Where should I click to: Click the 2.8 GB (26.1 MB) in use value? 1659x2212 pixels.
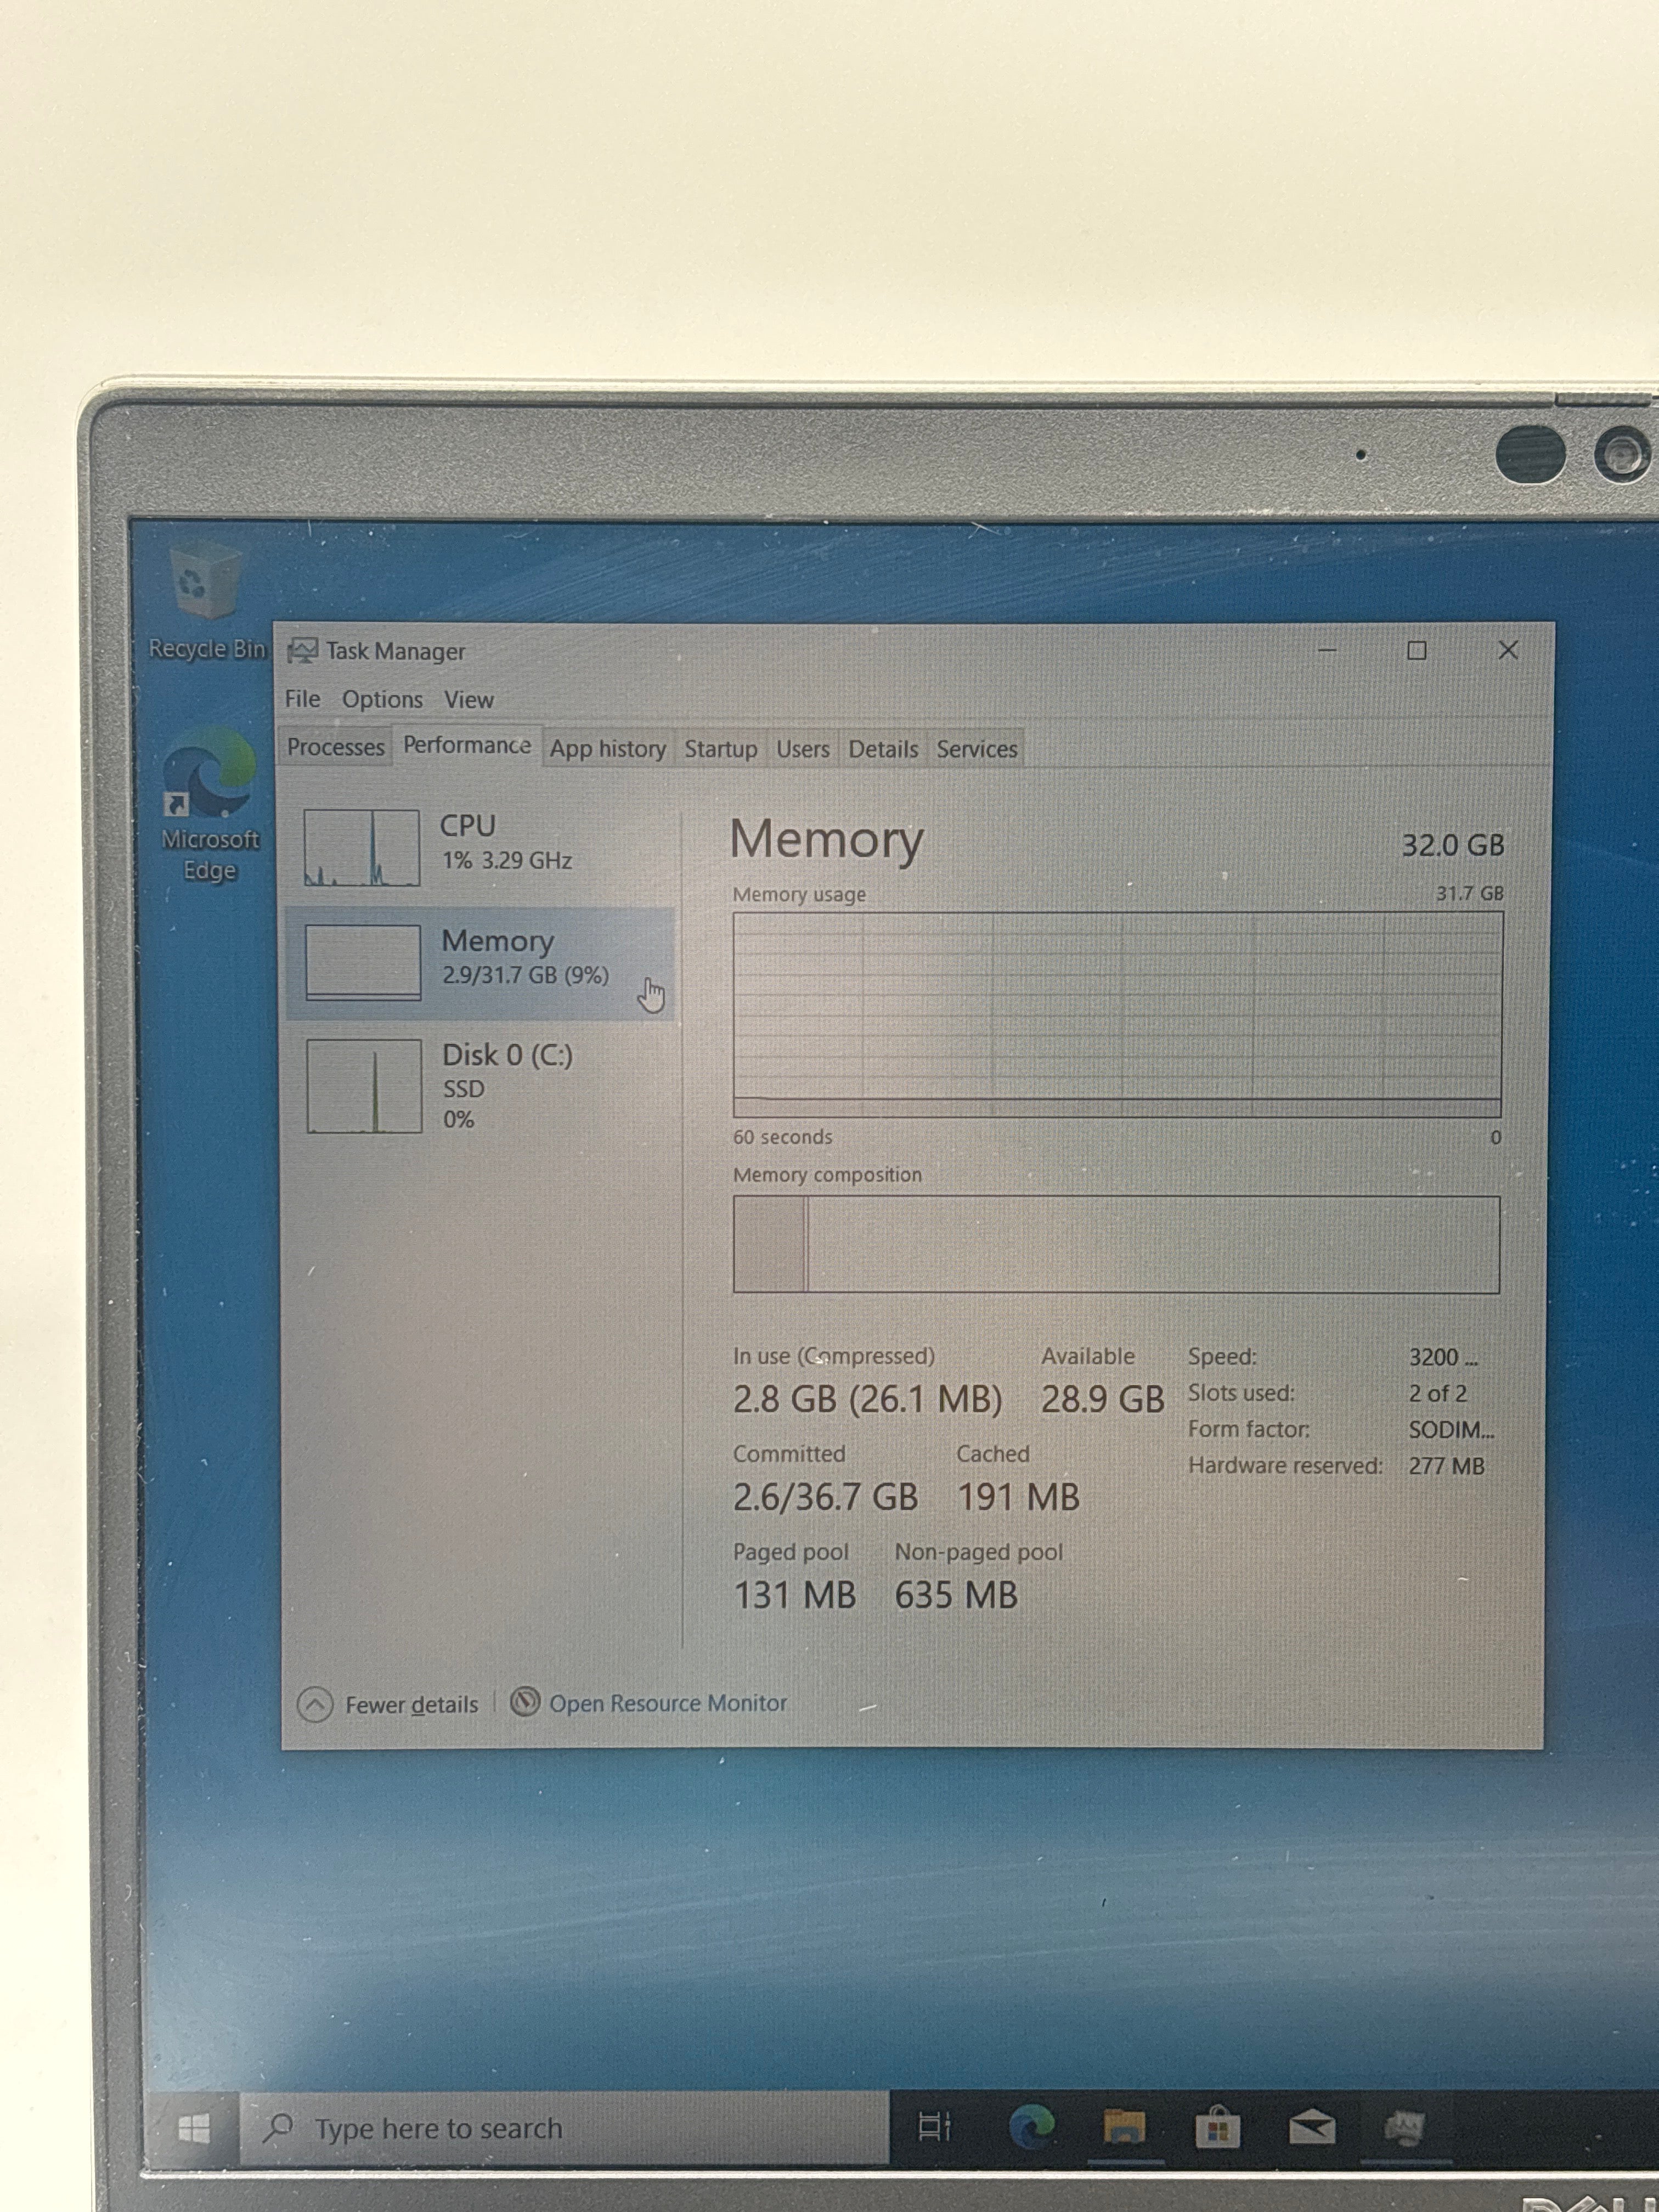click(x=867, y=1399)
